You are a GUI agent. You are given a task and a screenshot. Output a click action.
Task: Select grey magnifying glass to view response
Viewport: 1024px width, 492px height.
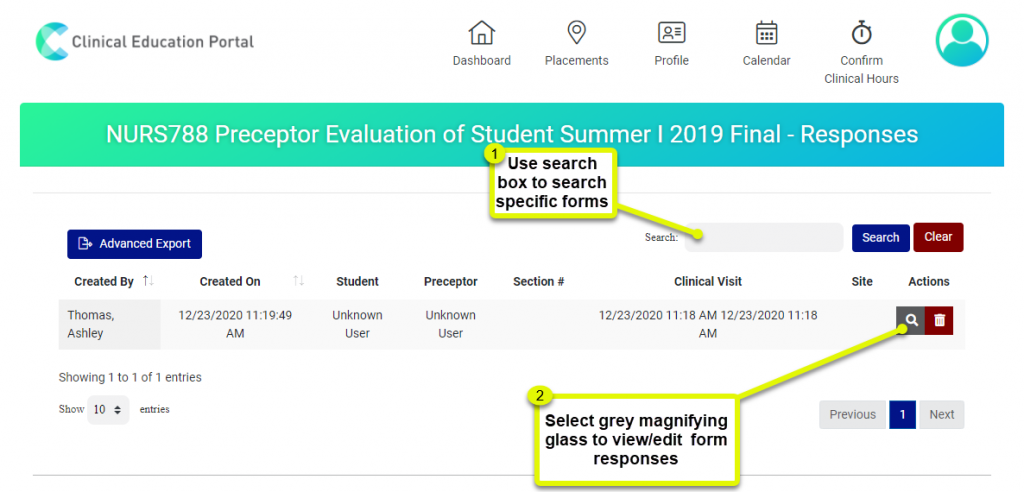coord(910,320)
